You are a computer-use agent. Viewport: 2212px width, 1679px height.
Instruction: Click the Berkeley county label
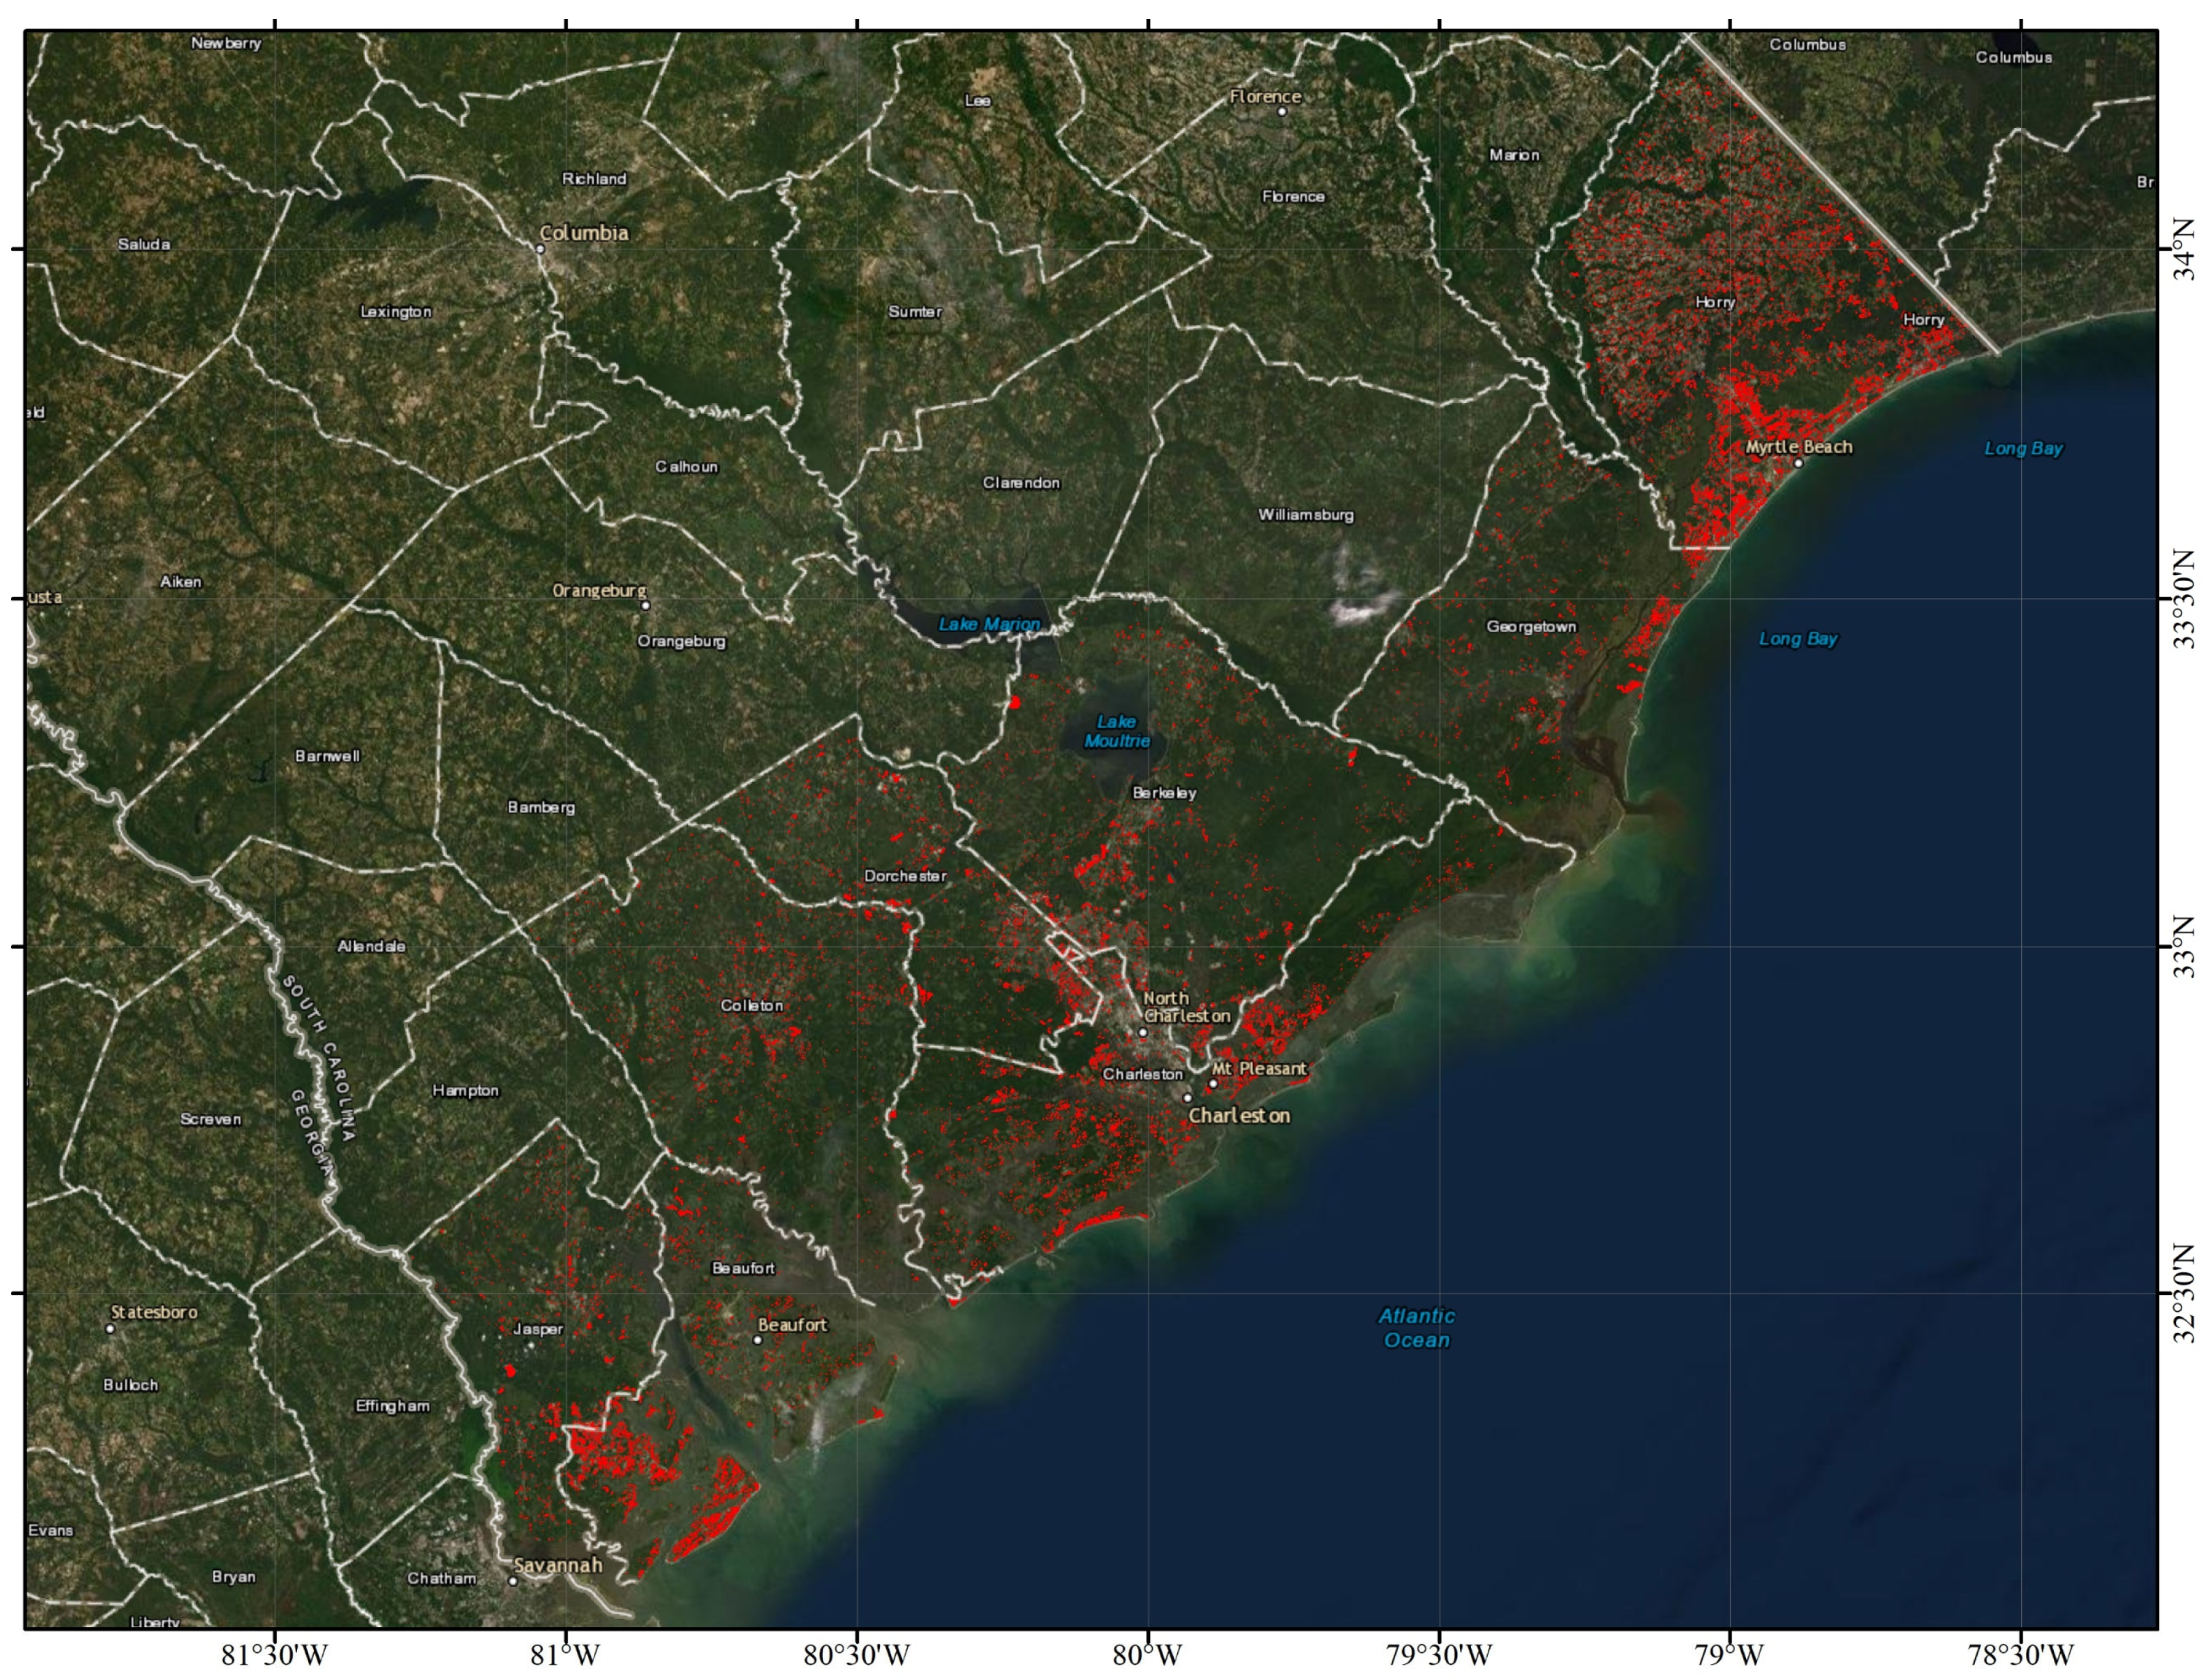tap(1164, 793)
